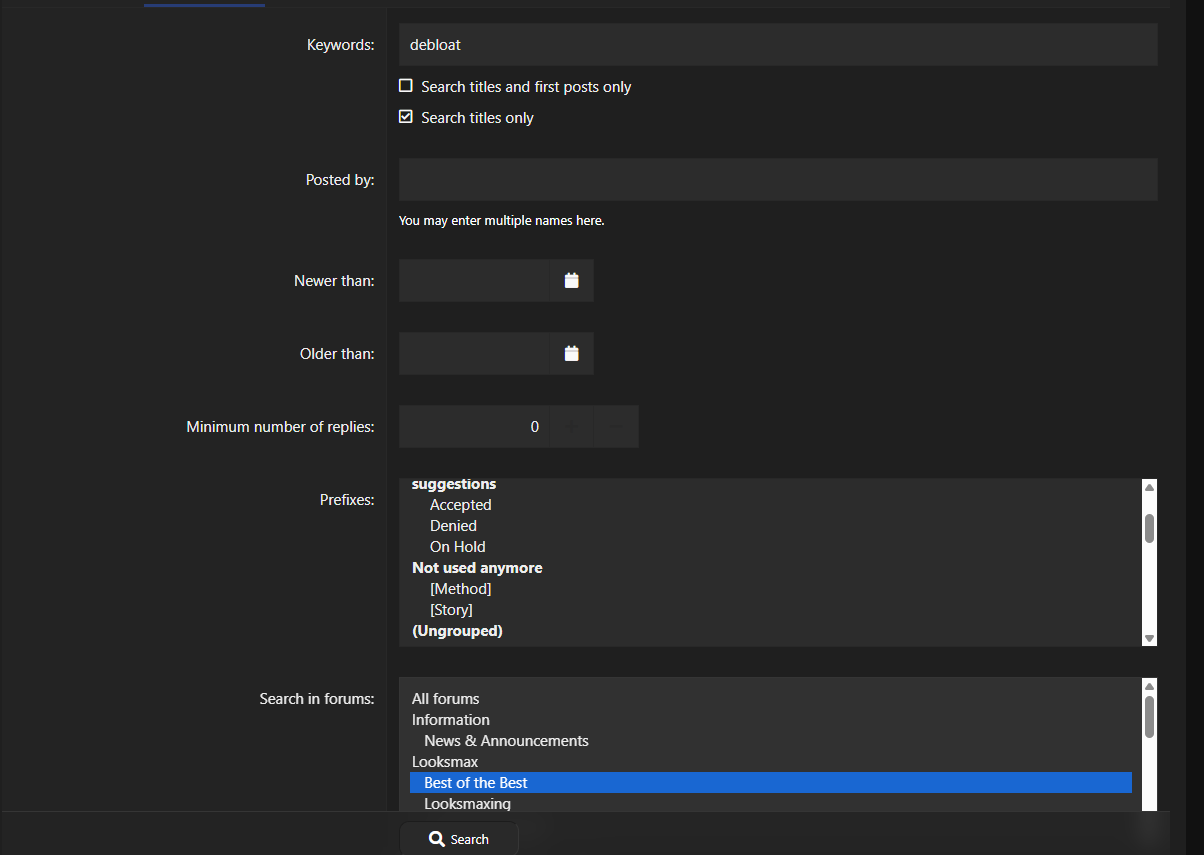Image resolution: width=1204 pixels, height=855 pixels.
Task: Click the forums list scrollbar thumb
Action: (1149, 717)
